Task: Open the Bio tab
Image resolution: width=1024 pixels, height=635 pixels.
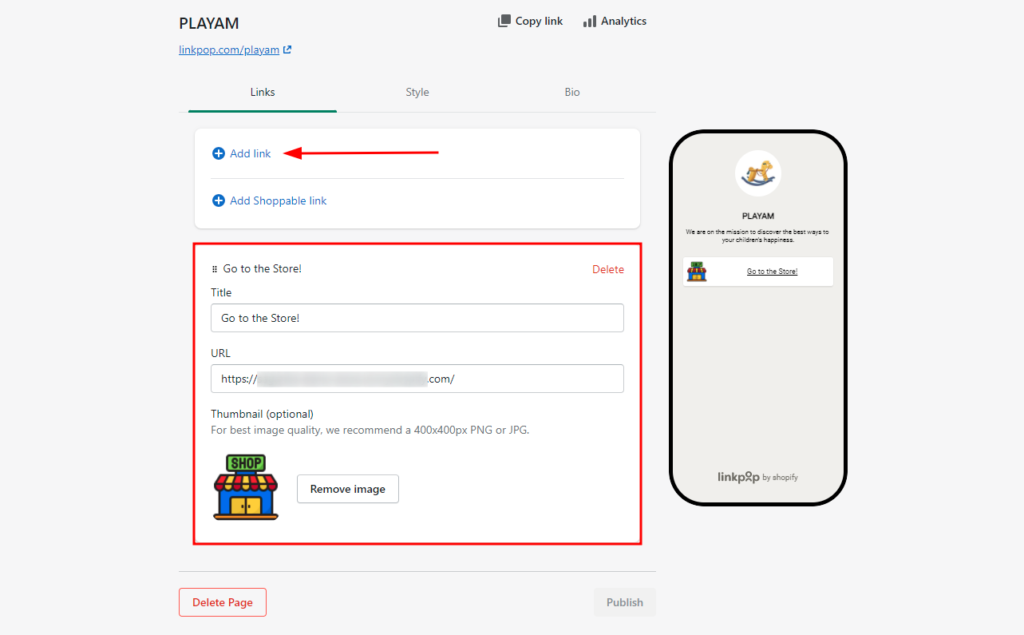Action: (572, 92)
